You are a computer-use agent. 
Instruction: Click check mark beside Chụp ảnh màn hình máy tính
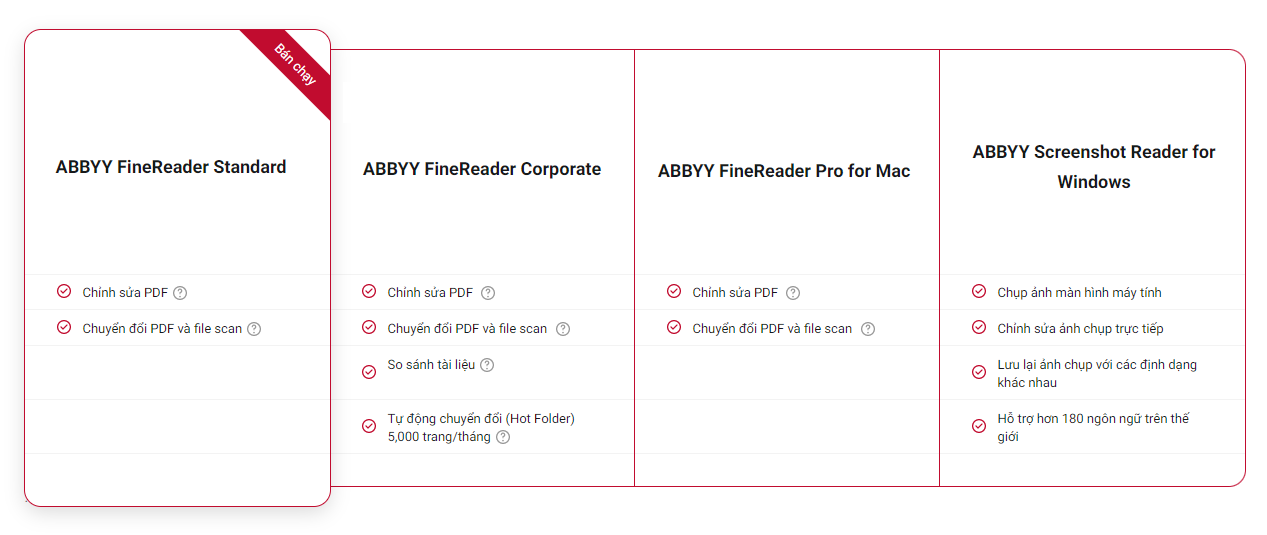(979, 292)
